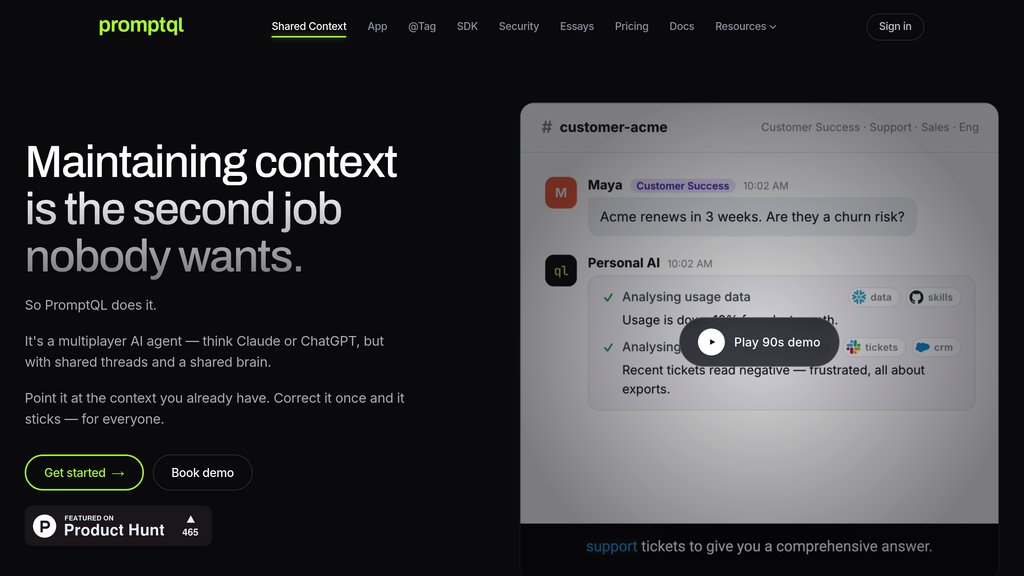Click the Acme renews in 3 weeks message
The width and height of the screenshot is (1024, 576).
point(752,217)
